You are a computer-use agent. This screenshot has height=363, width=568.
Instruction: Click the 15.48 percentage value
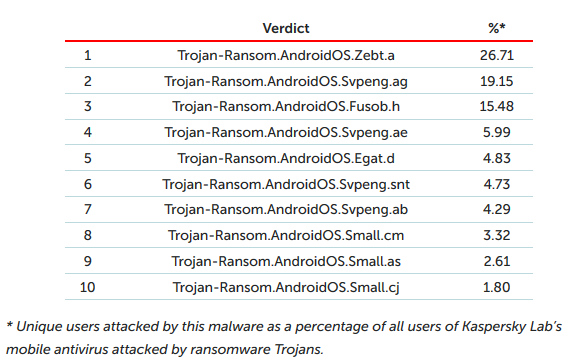tap(497, 107)
